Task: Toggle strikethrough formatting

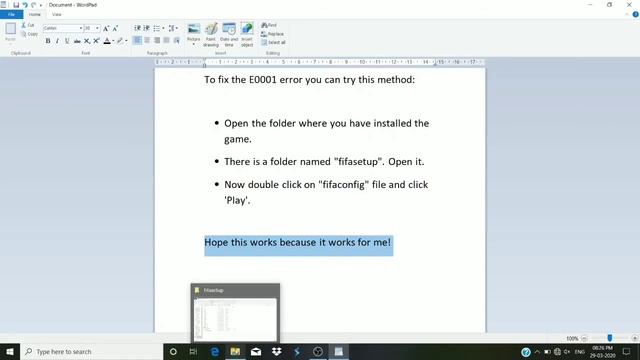Action: [77, 41]
